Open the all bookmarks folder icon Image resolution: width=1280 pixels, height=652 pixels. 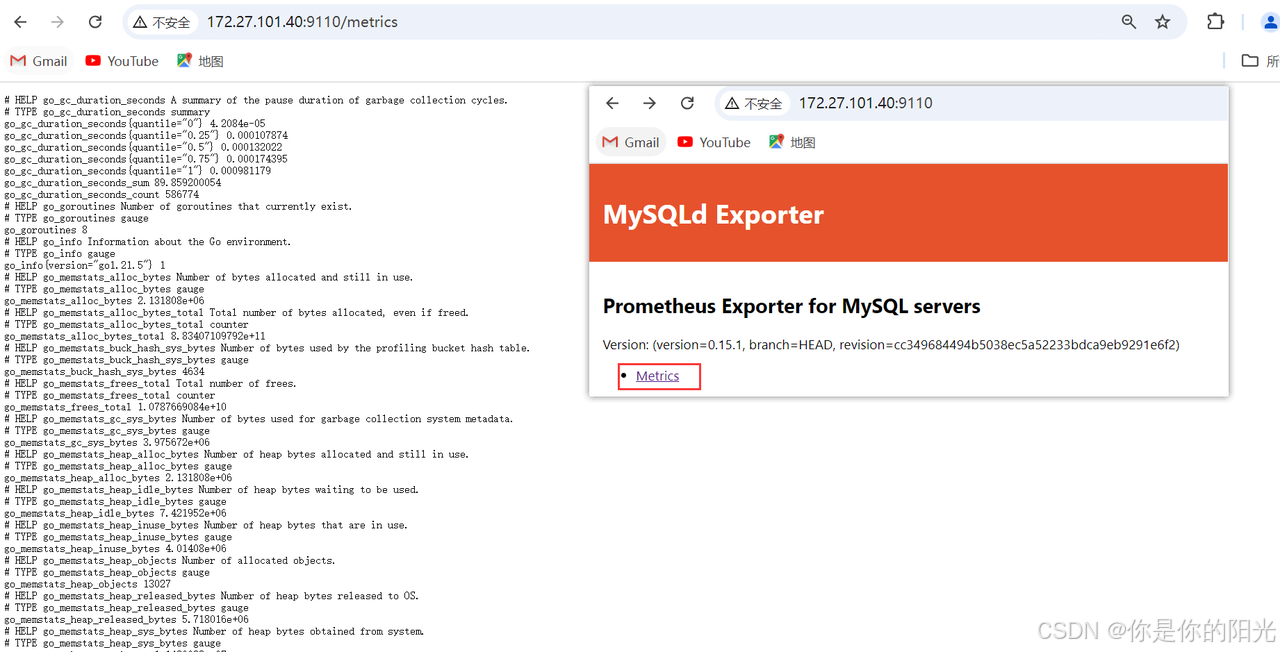[1250, 61]
